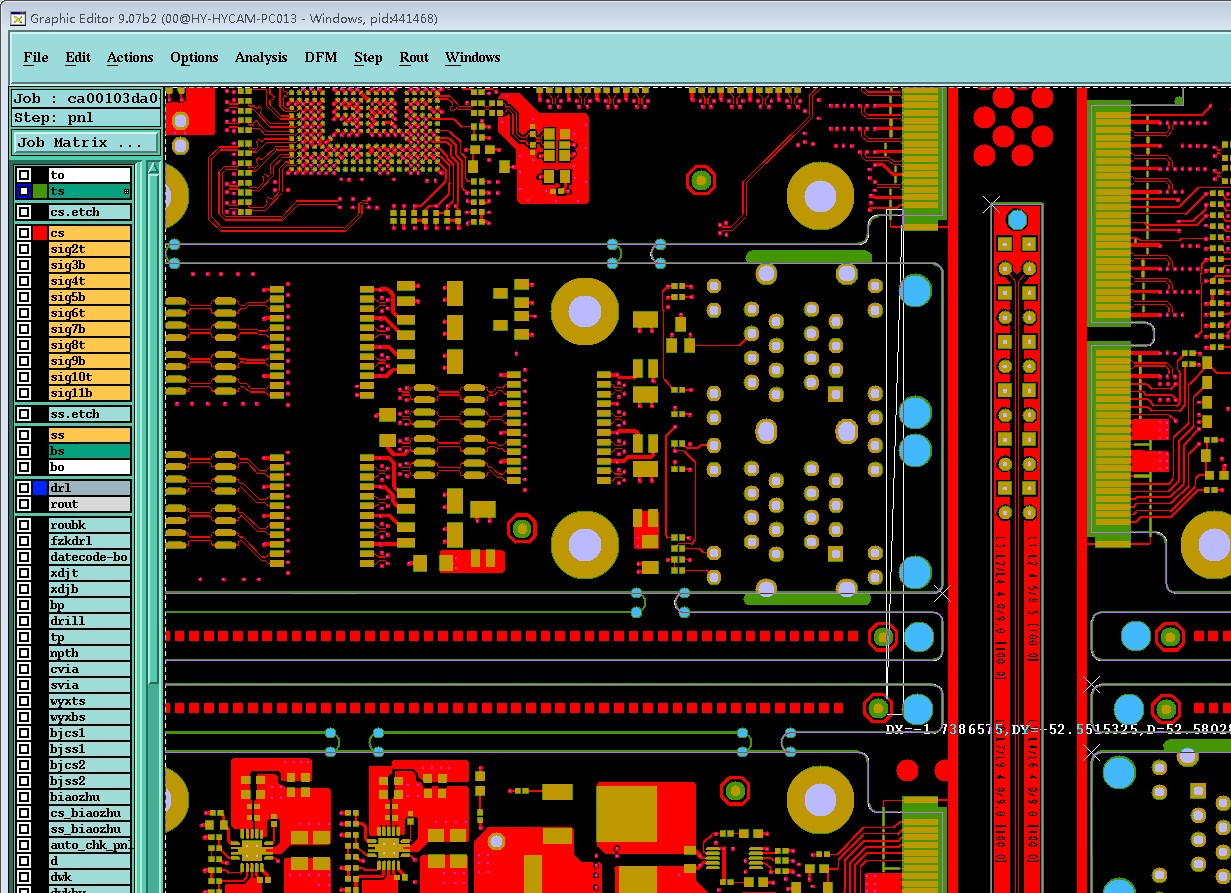Click the small square icon on ts layer row
This screenshot has width=1231, height=893.
click(126, 191)
